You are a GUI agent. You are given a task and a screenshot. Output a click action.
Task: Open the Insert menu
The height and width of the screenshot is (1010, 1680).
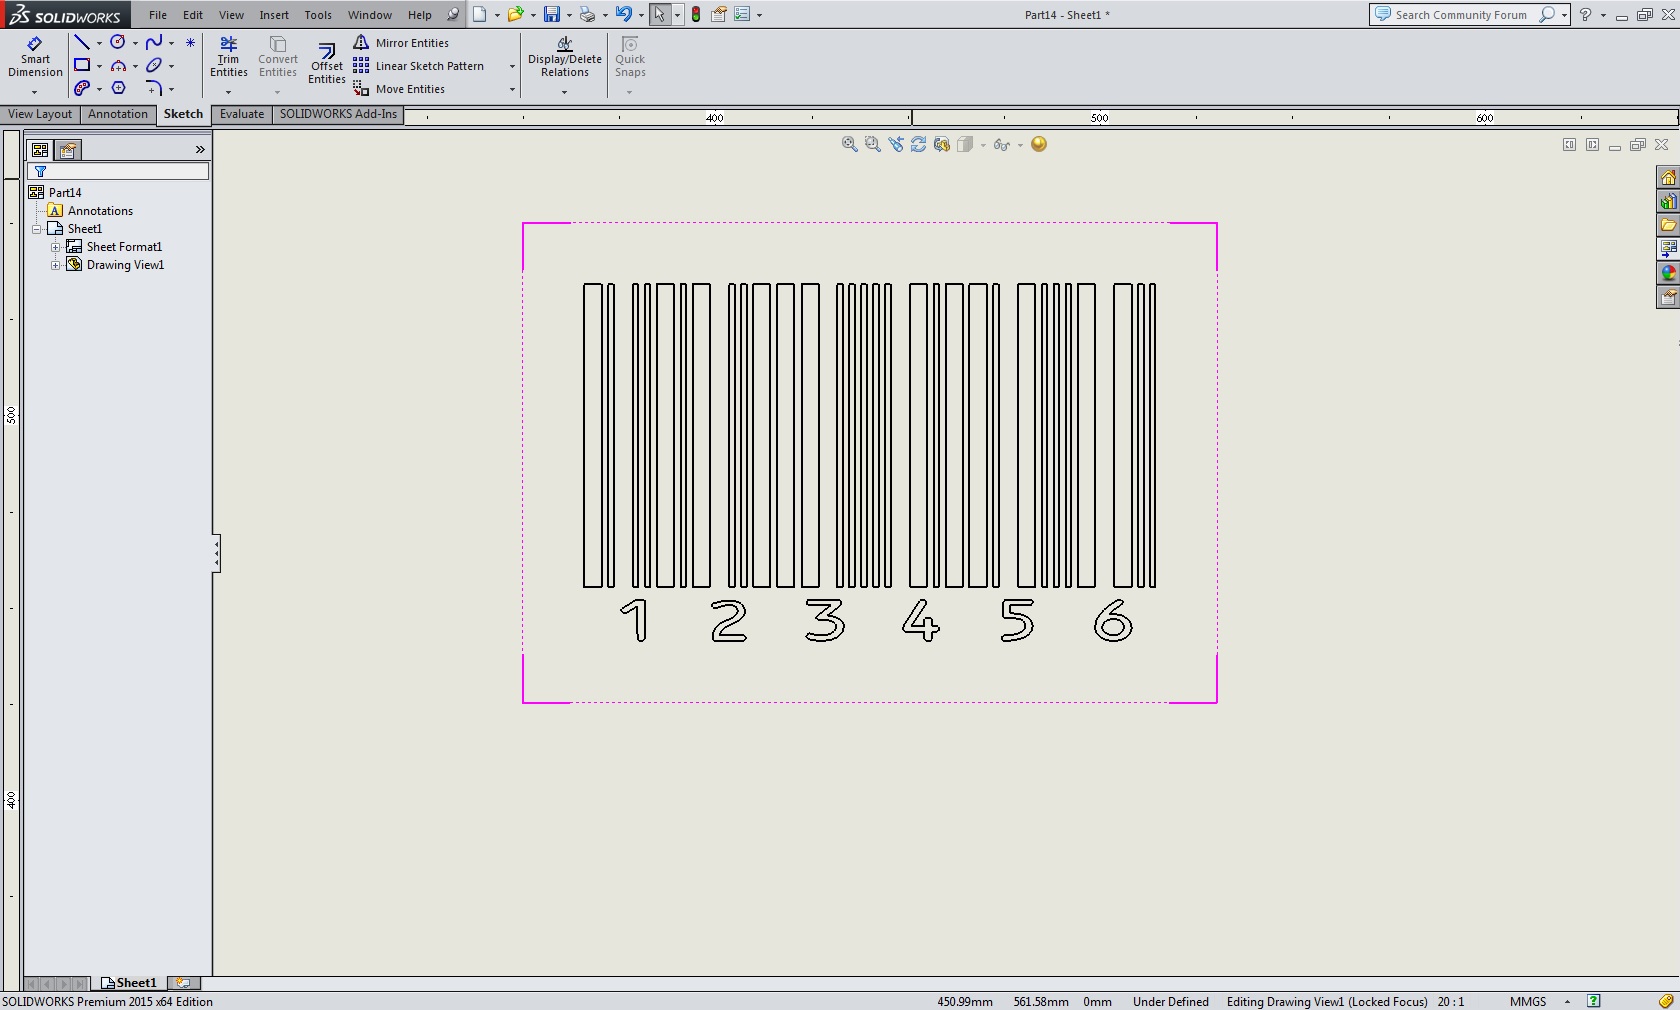pyautogui.click(x=273, y=15)
